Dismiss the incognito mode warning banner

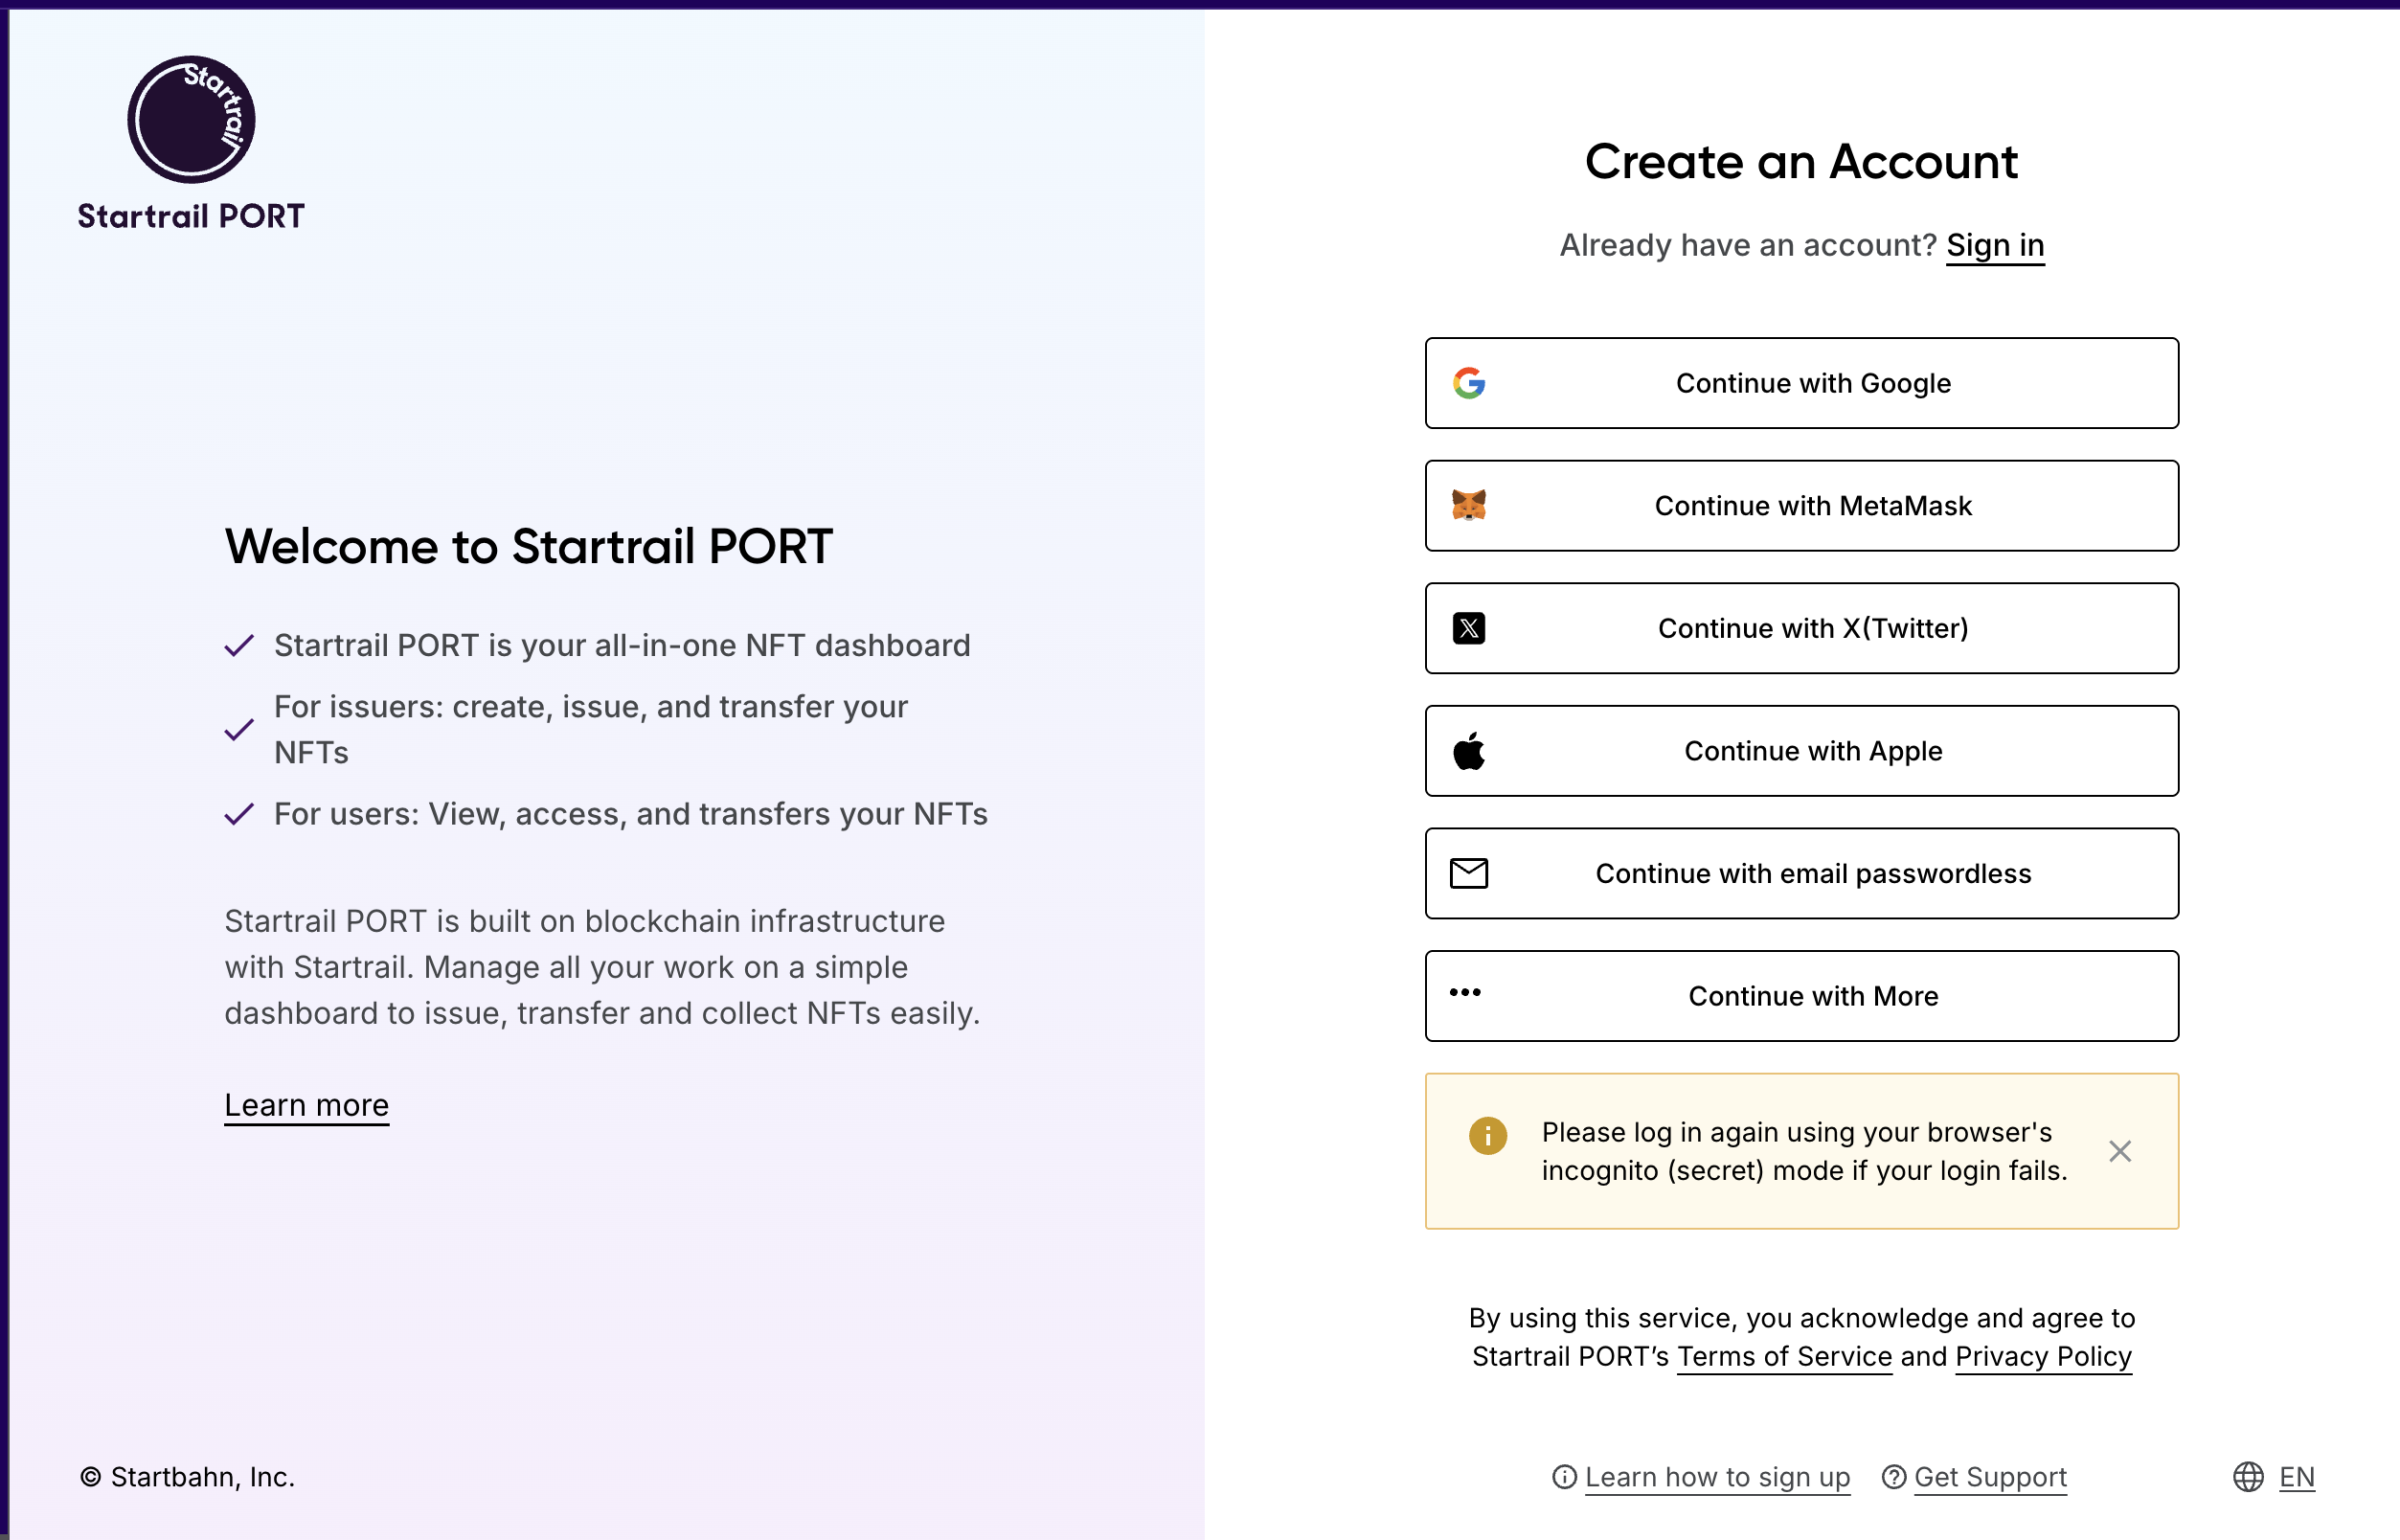pyautogui.click(x=2119, y=1152)
